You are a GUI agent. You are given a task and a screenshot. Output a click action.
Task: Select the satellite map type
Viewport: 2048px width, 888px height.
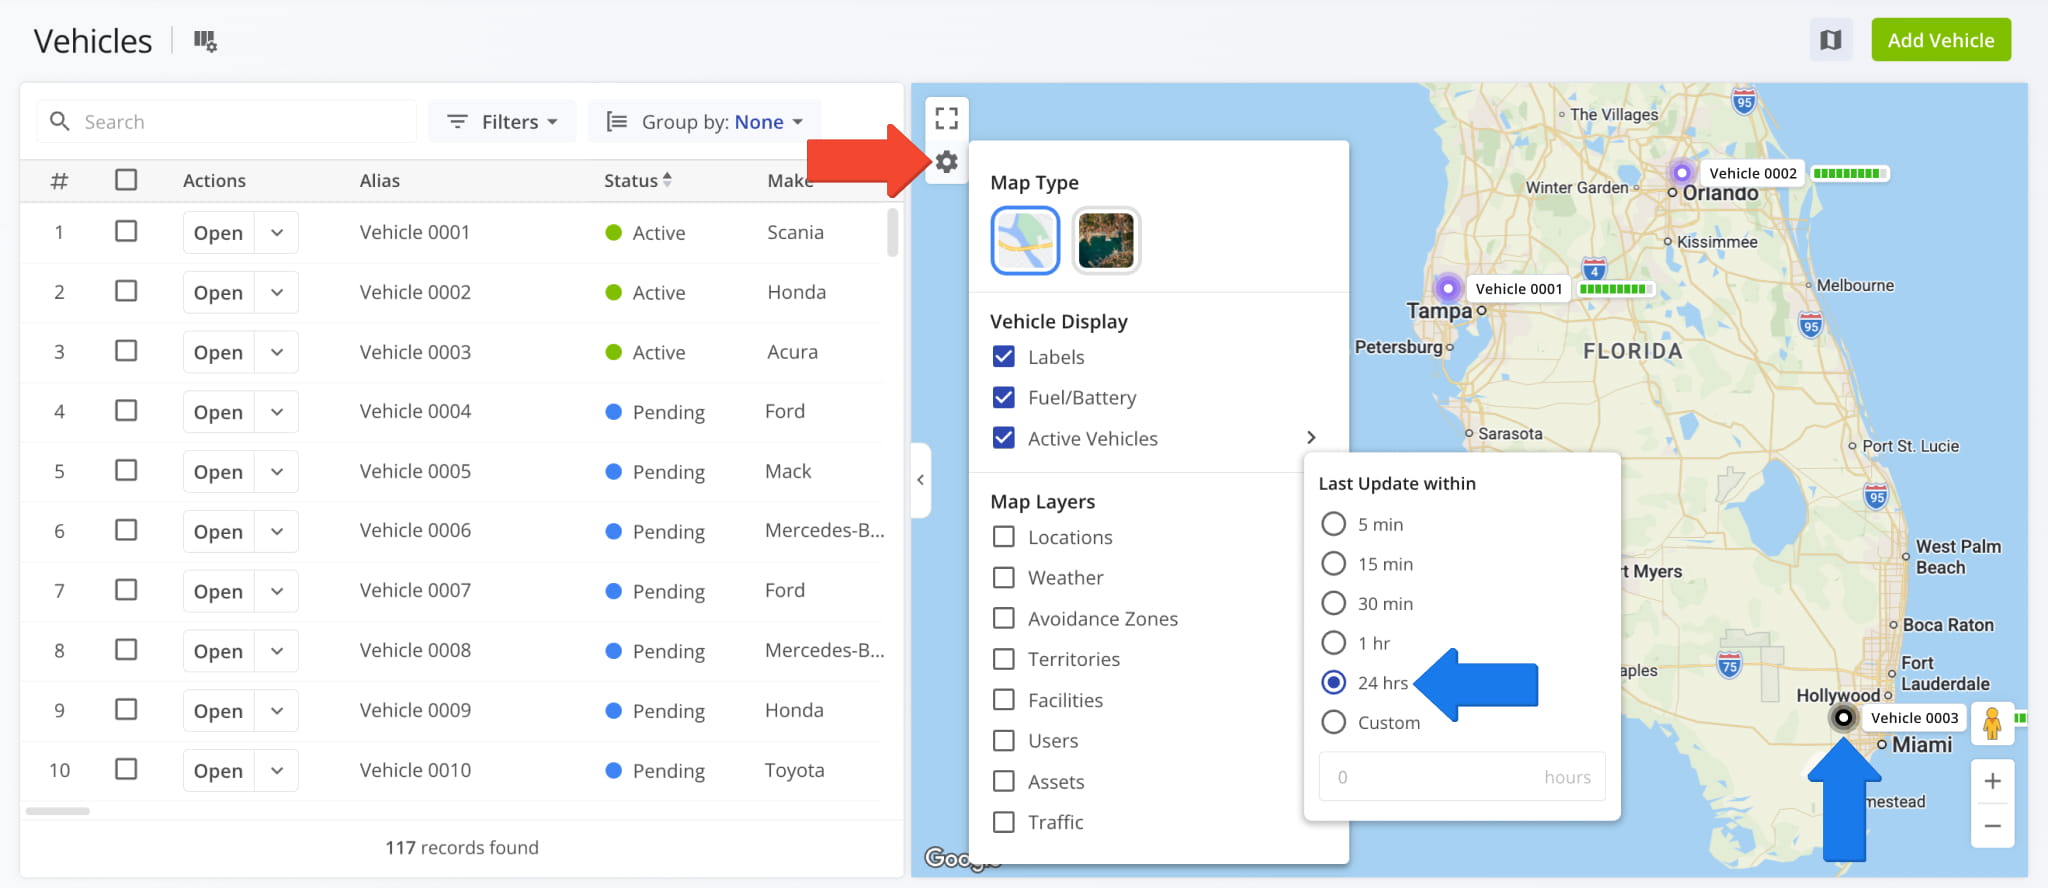click(1106, 240)
